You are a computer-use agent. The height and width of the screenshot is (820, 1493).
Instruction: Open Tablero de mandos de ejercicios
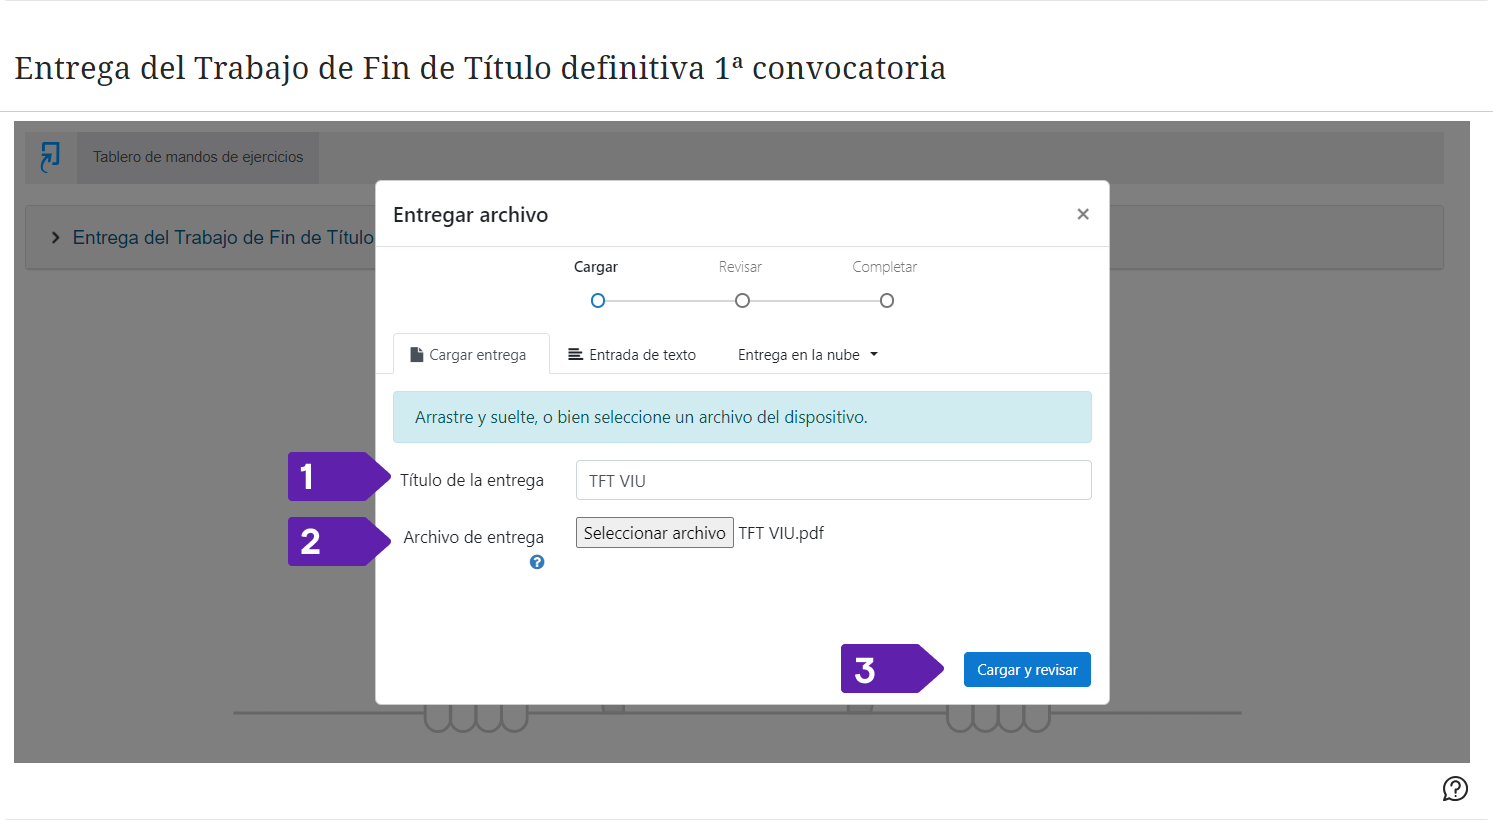click(x=198, y=157)
